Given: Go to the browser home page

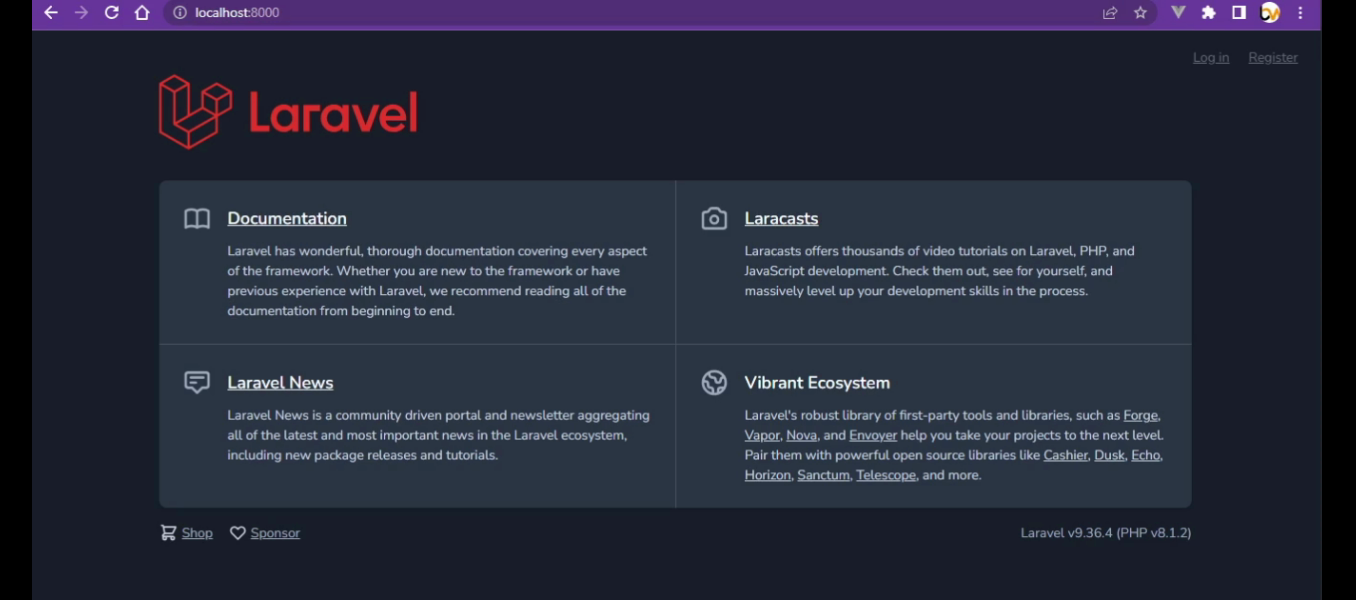Looking at the screenshot, I should click(142, 13).
